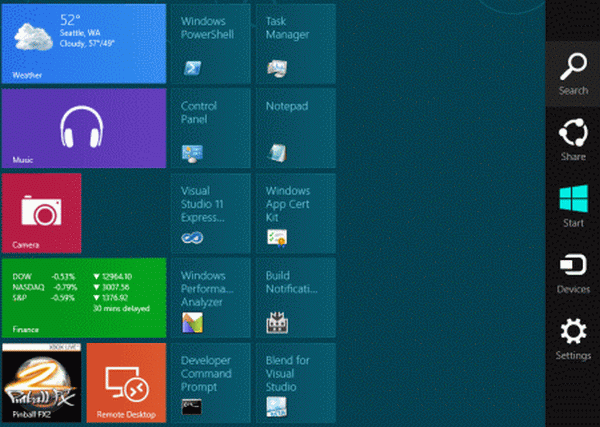Click the NASDAQ row in Finance tile

pos(71,287)
